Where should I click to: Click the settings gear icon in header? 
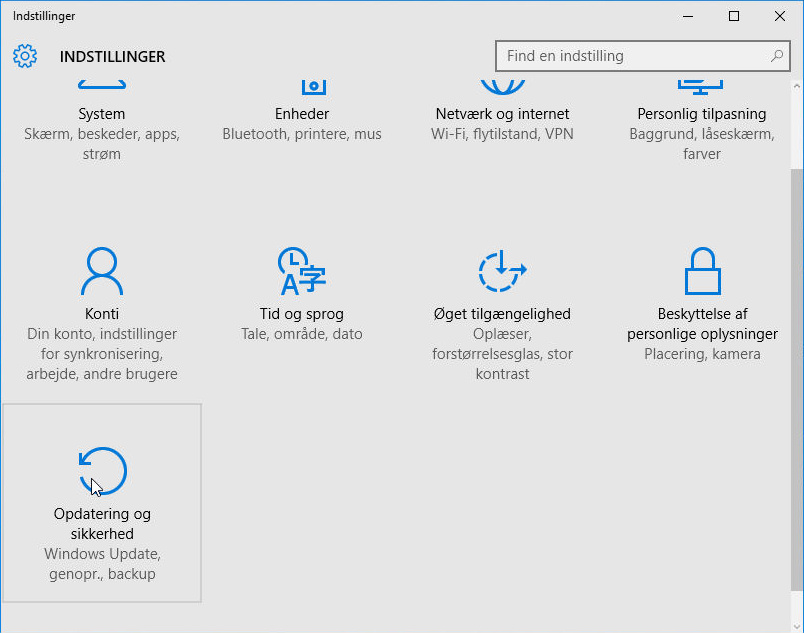pos(25,56)
